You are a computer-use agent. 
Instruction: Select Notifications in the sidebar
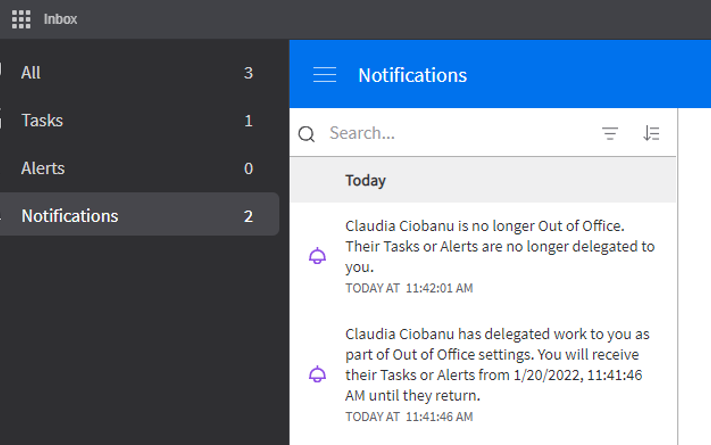coord(70,215)
